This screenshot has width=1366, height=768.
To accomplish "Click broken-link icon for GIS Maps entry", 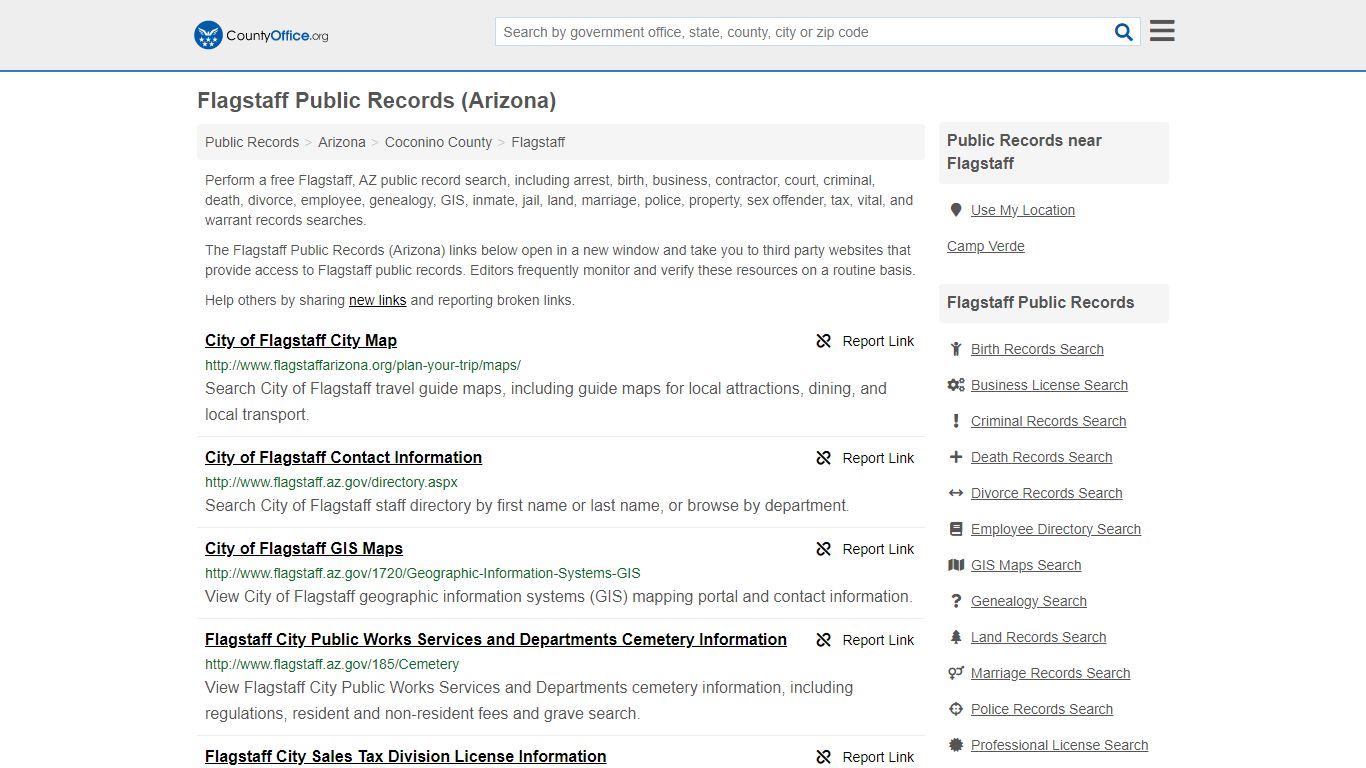I will tap(824, 549).
